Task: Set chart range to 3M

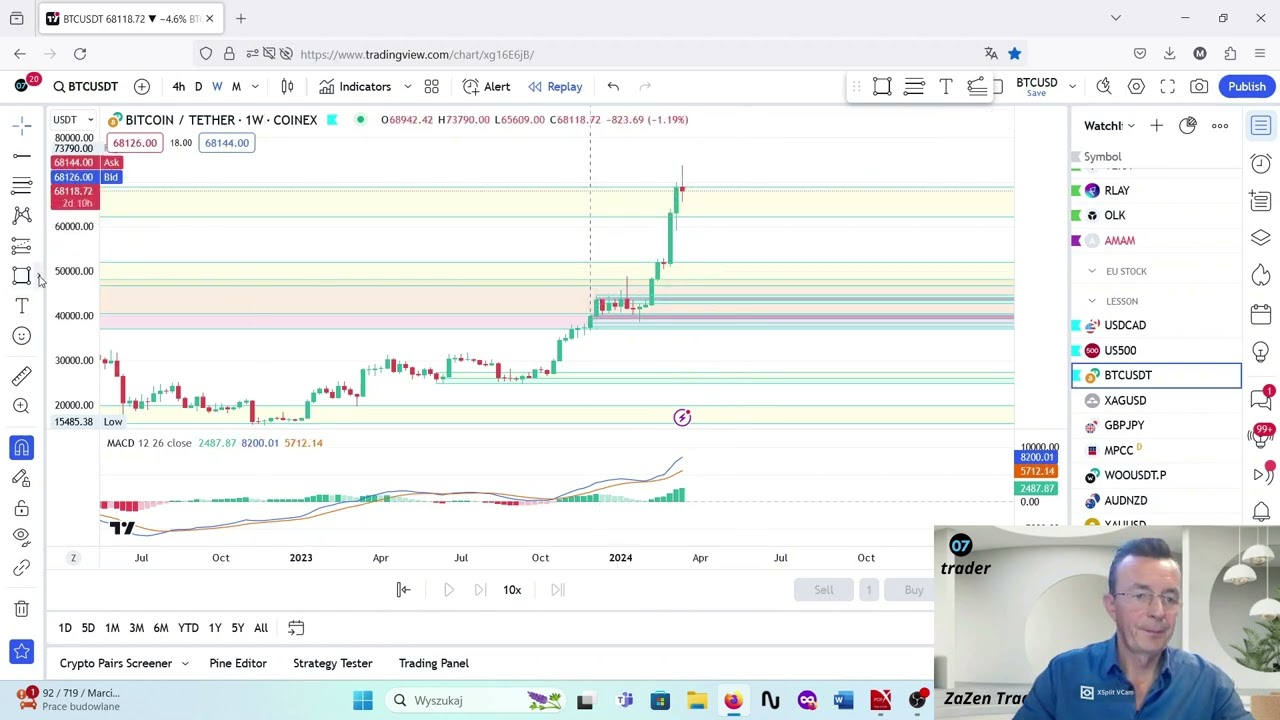Action: pos(136,628)
